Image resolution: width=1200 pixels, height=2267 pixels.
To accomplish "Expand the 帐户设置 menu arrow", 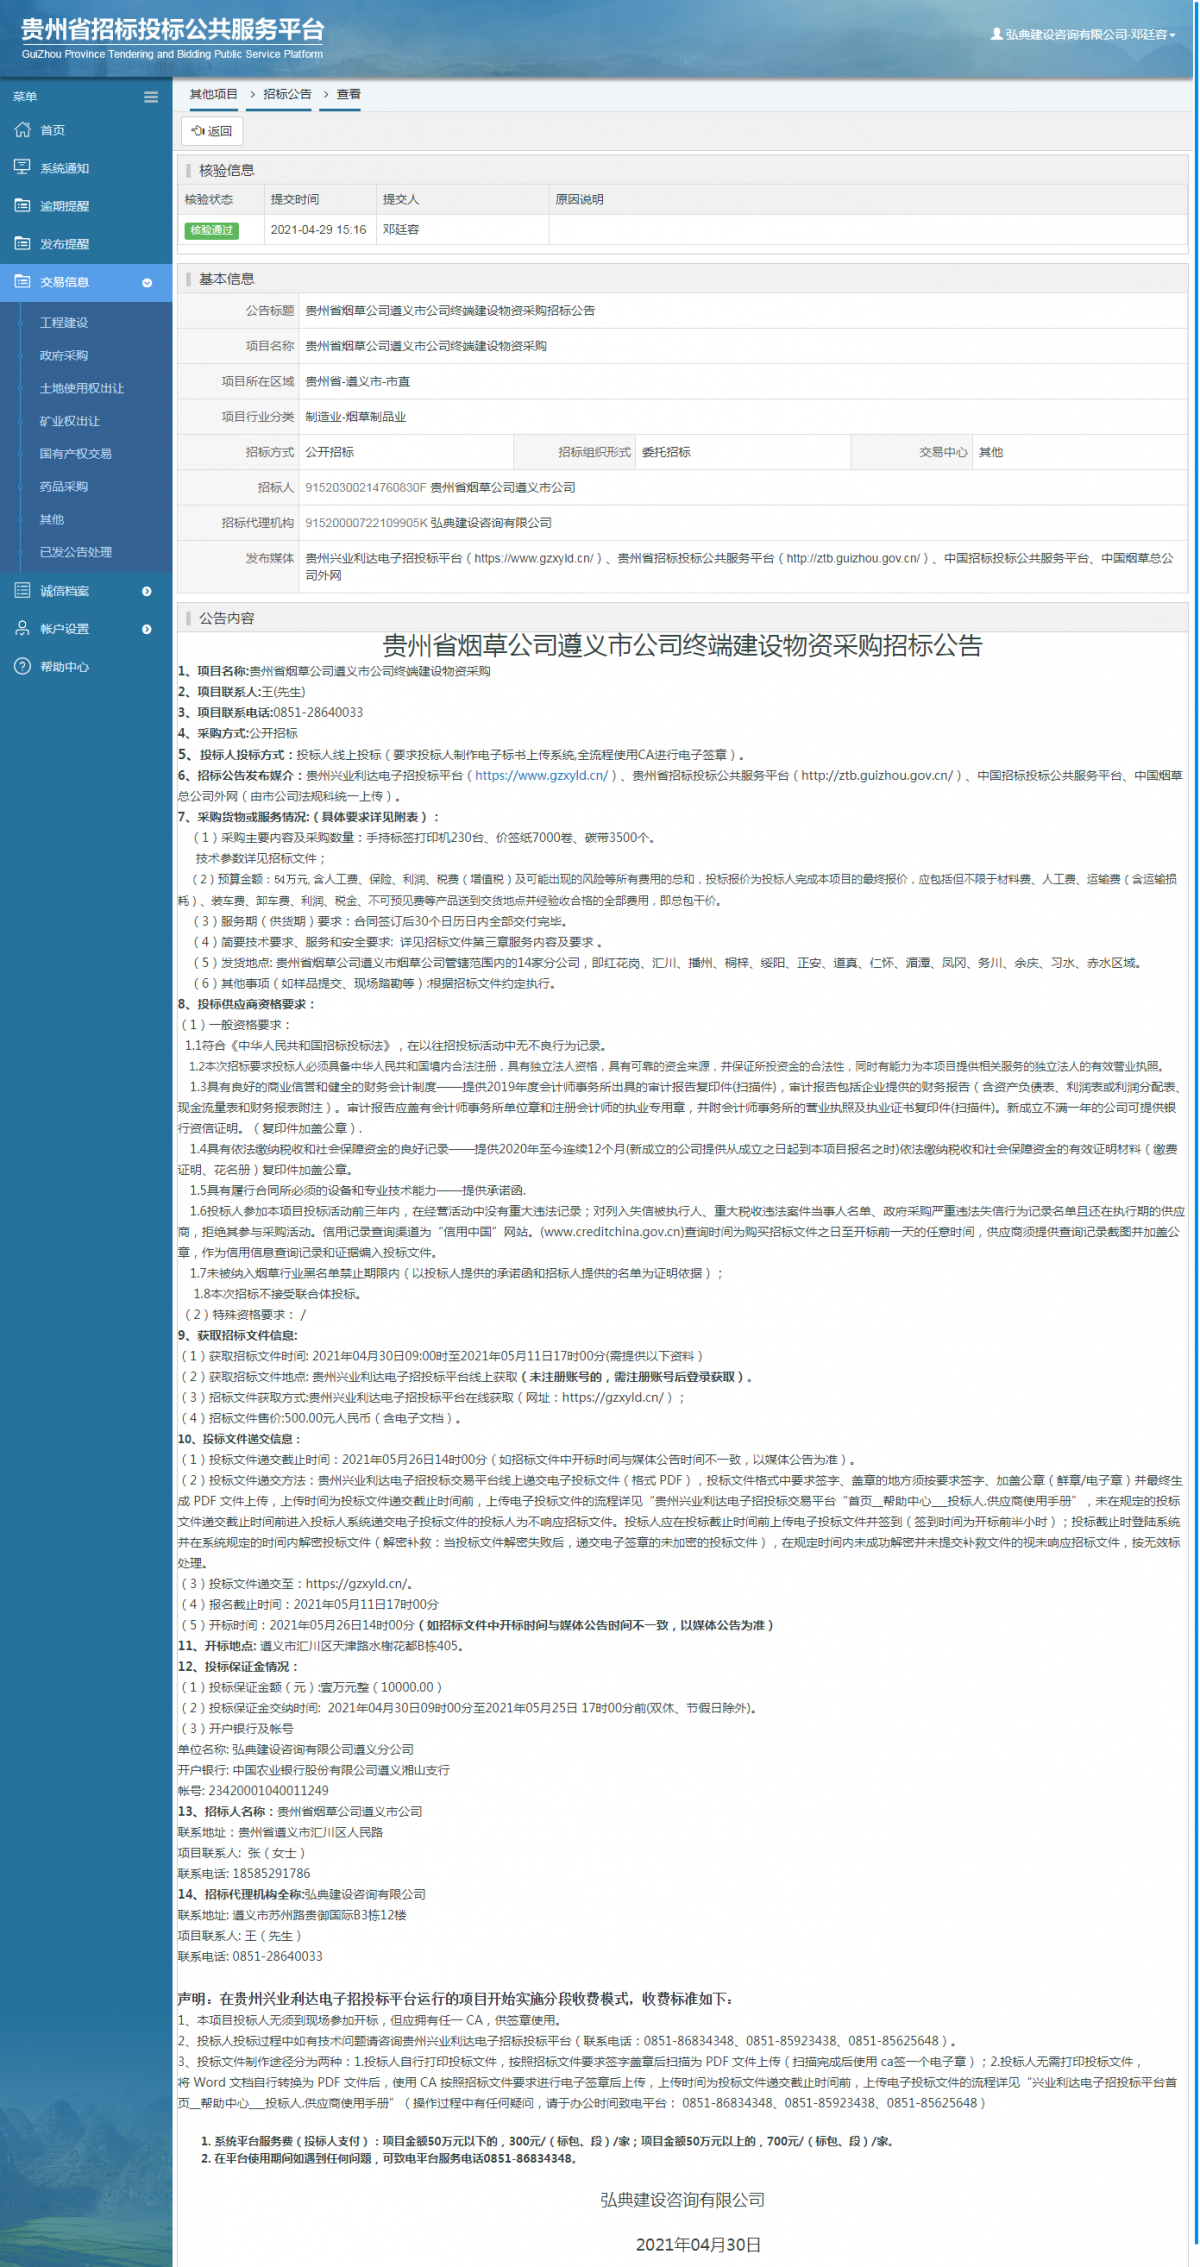I will [x=147, y=629].
